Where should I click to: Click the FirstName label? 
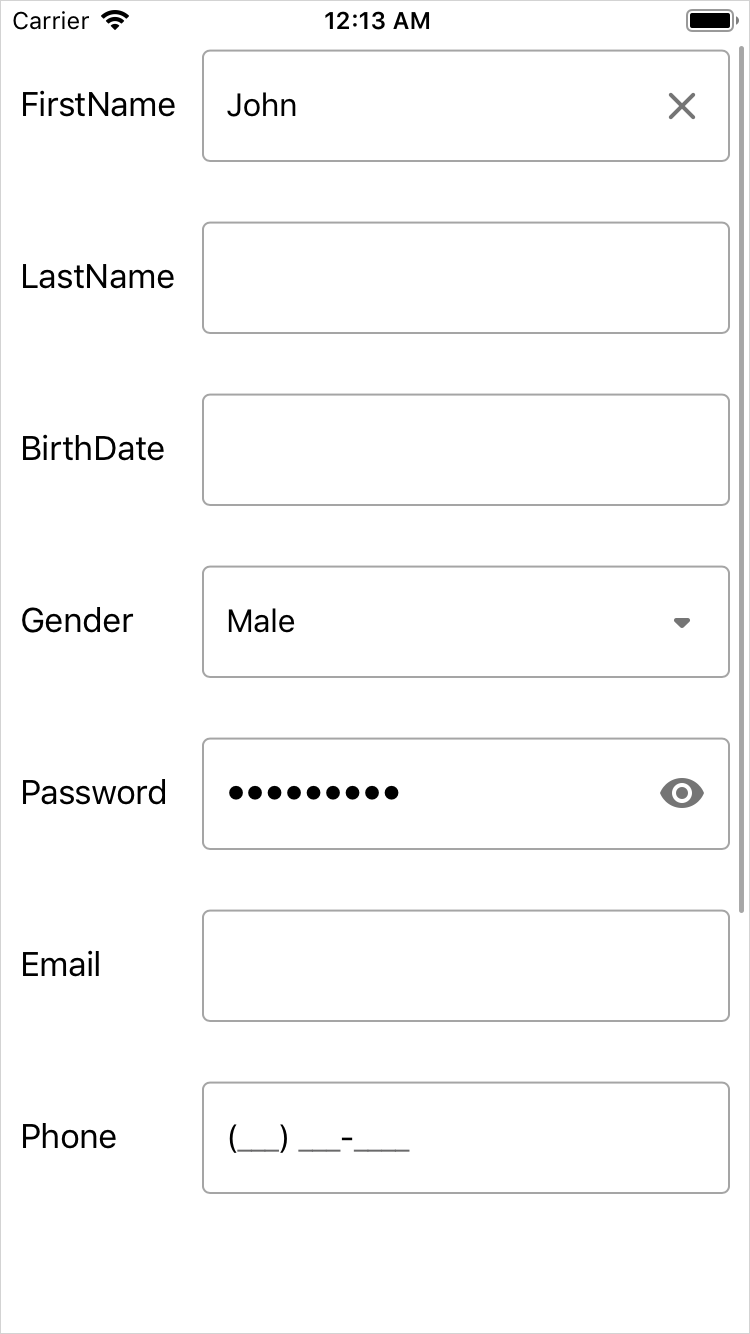coord(98,105)
